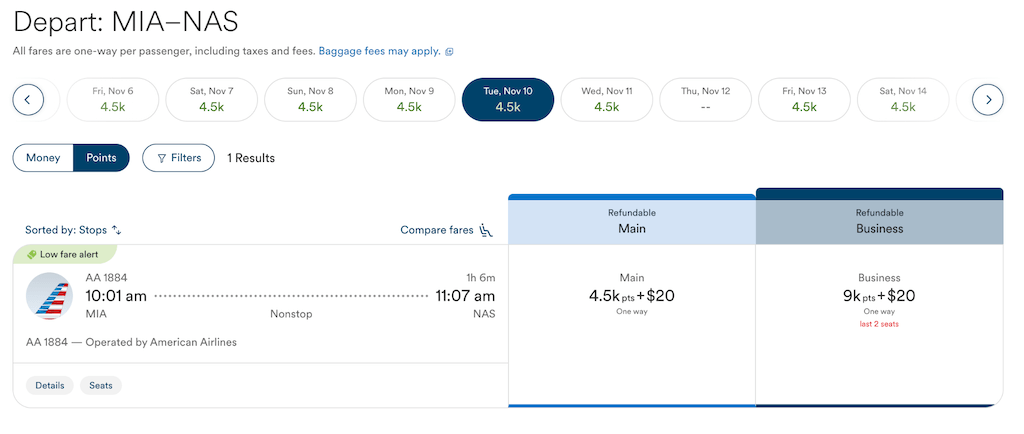Screen dimensions: 1024x434
Task: Switch fare display to Money
Action: click(x=43, y=158)
